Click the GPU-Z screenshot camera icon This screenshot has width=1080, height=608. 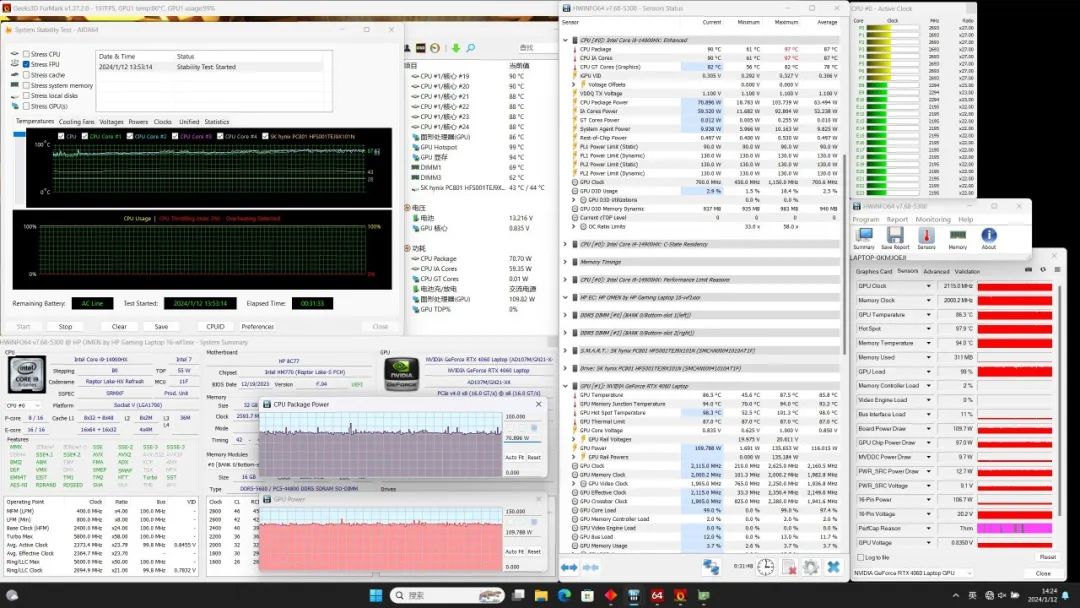click(x=1028, y=269)
